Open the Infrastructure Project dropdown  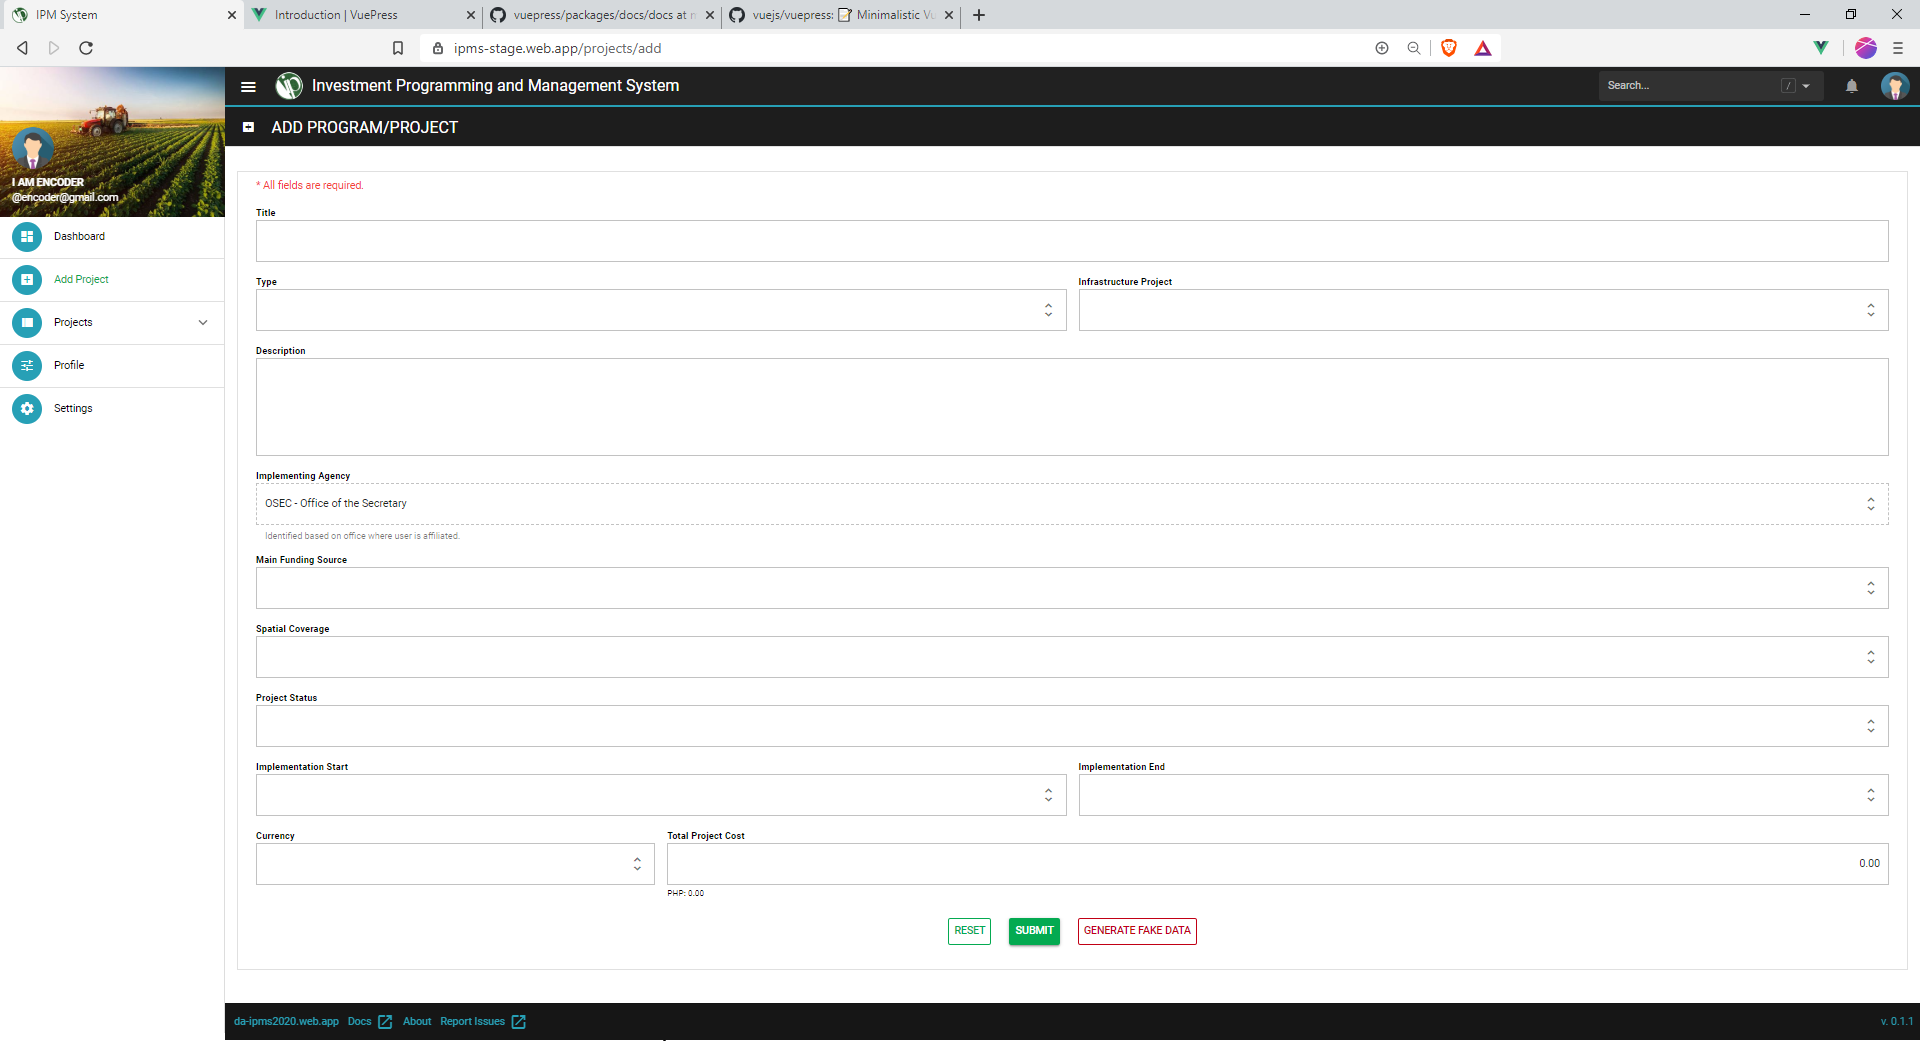tap(1483, 310)
